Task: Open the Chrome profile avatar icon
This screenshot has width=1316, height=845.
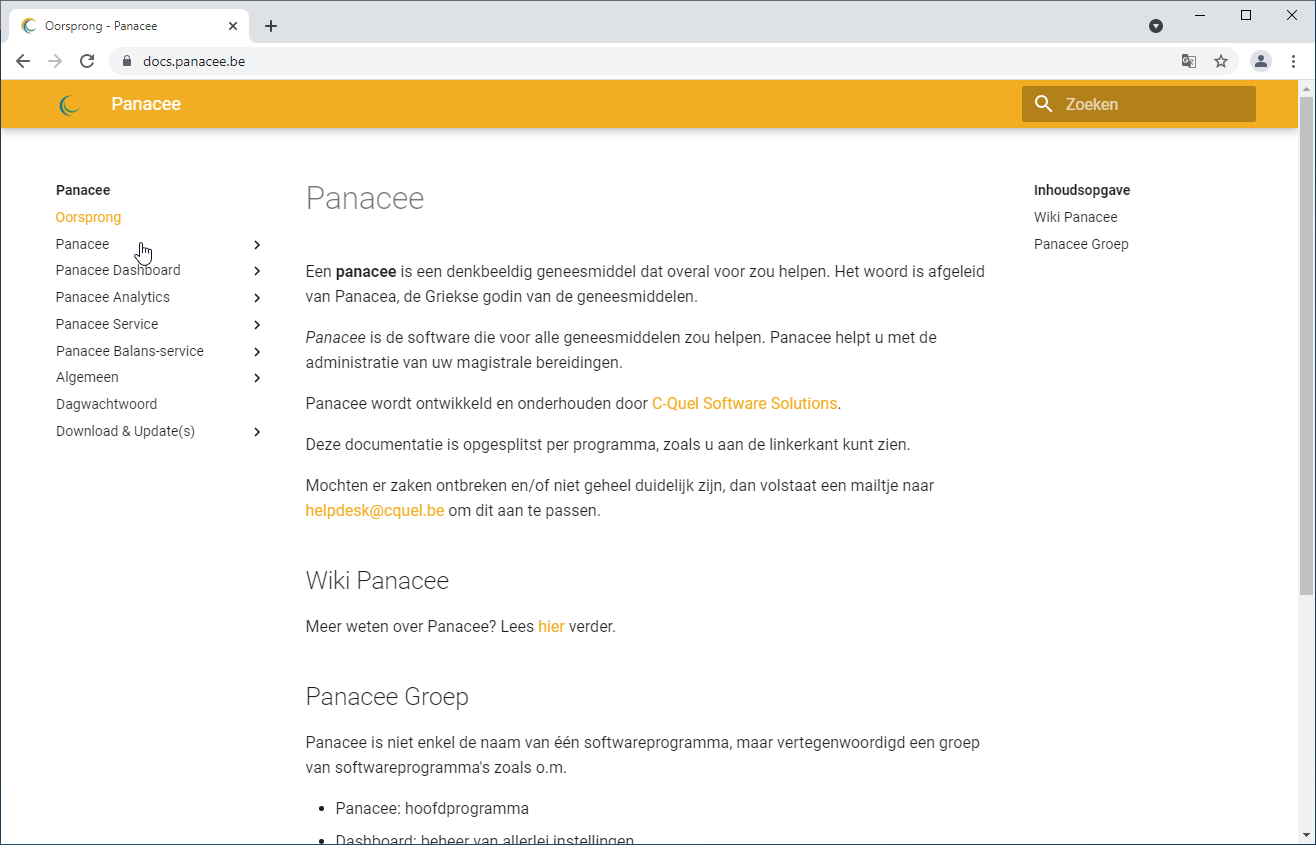Action: click(1261, 61)
